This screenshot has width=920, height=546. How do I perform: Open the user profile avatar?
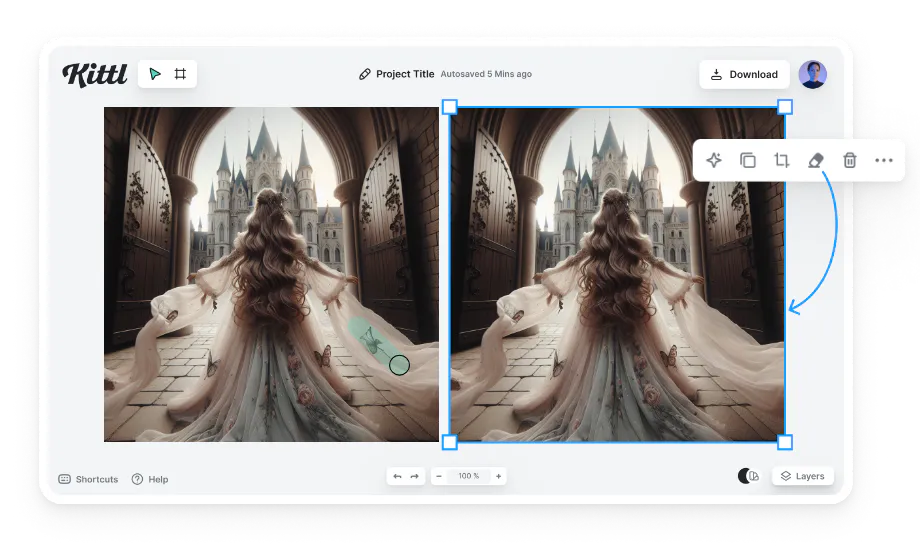(813, 74)
